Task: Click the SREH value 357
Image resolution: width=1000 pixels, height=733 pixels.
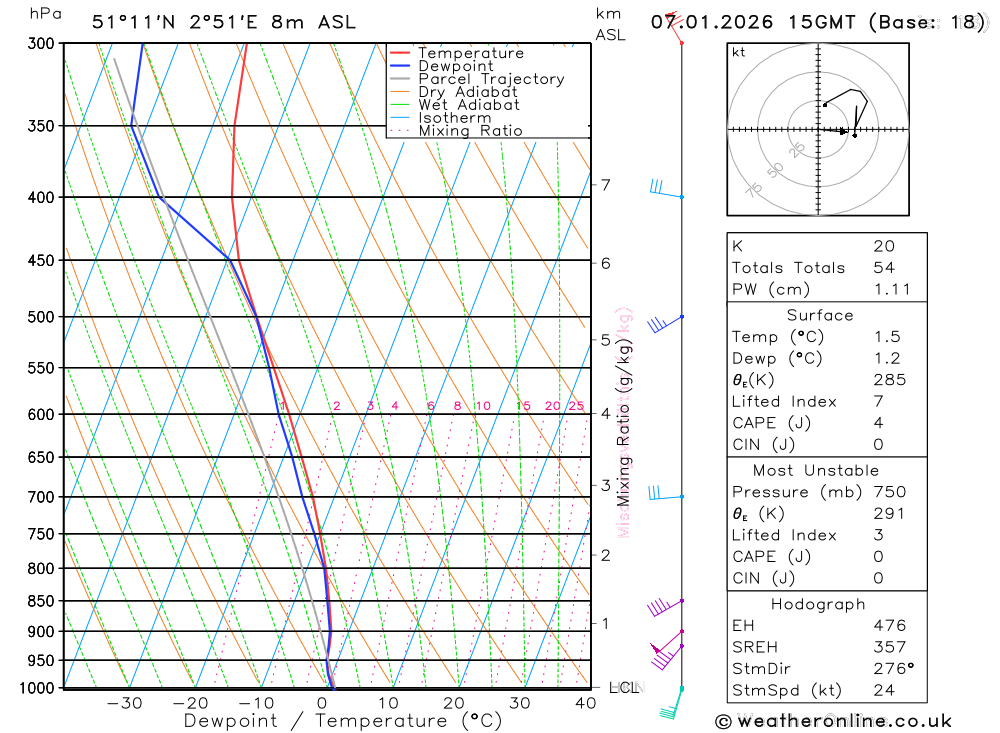Action: [889, 648]
